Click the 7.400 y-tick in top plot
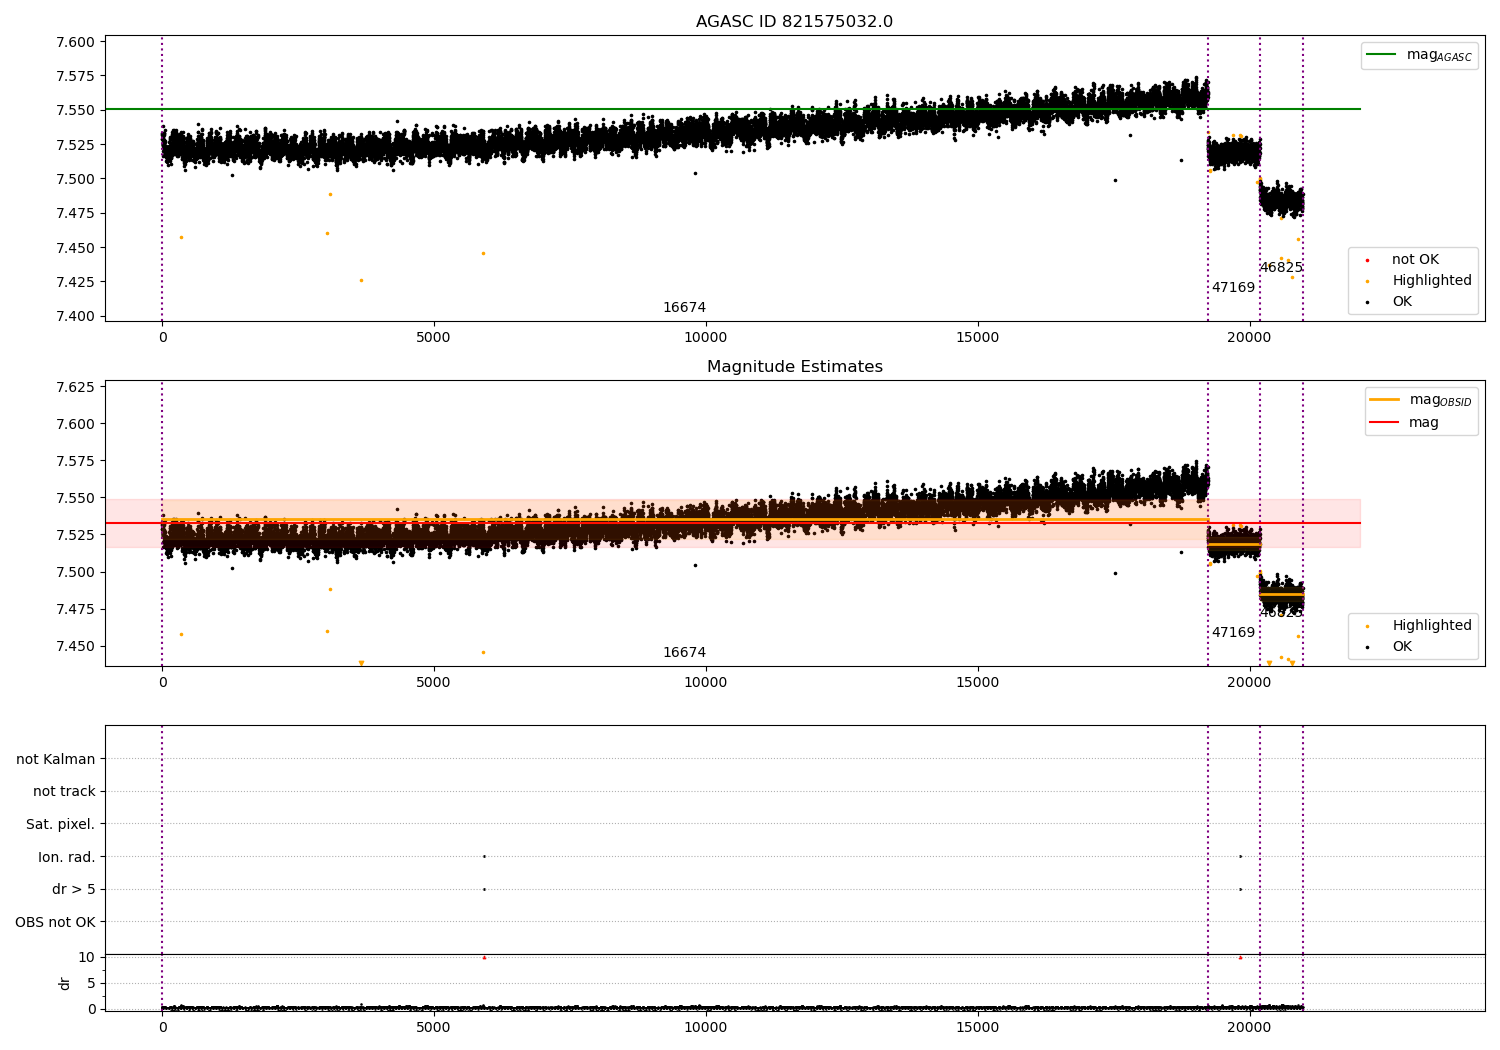The width and height of the screenshot is (1500, 1050). click(x=76, y=316)
